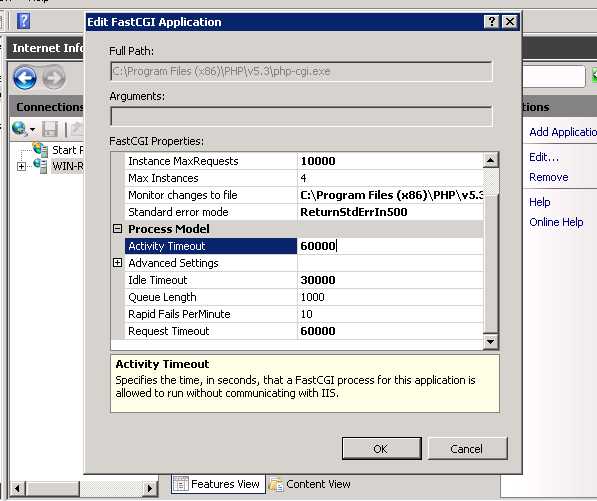Select Rapid Fails PerMinute property
Viewport: 597px width, 501px height.
pos(211,314)
